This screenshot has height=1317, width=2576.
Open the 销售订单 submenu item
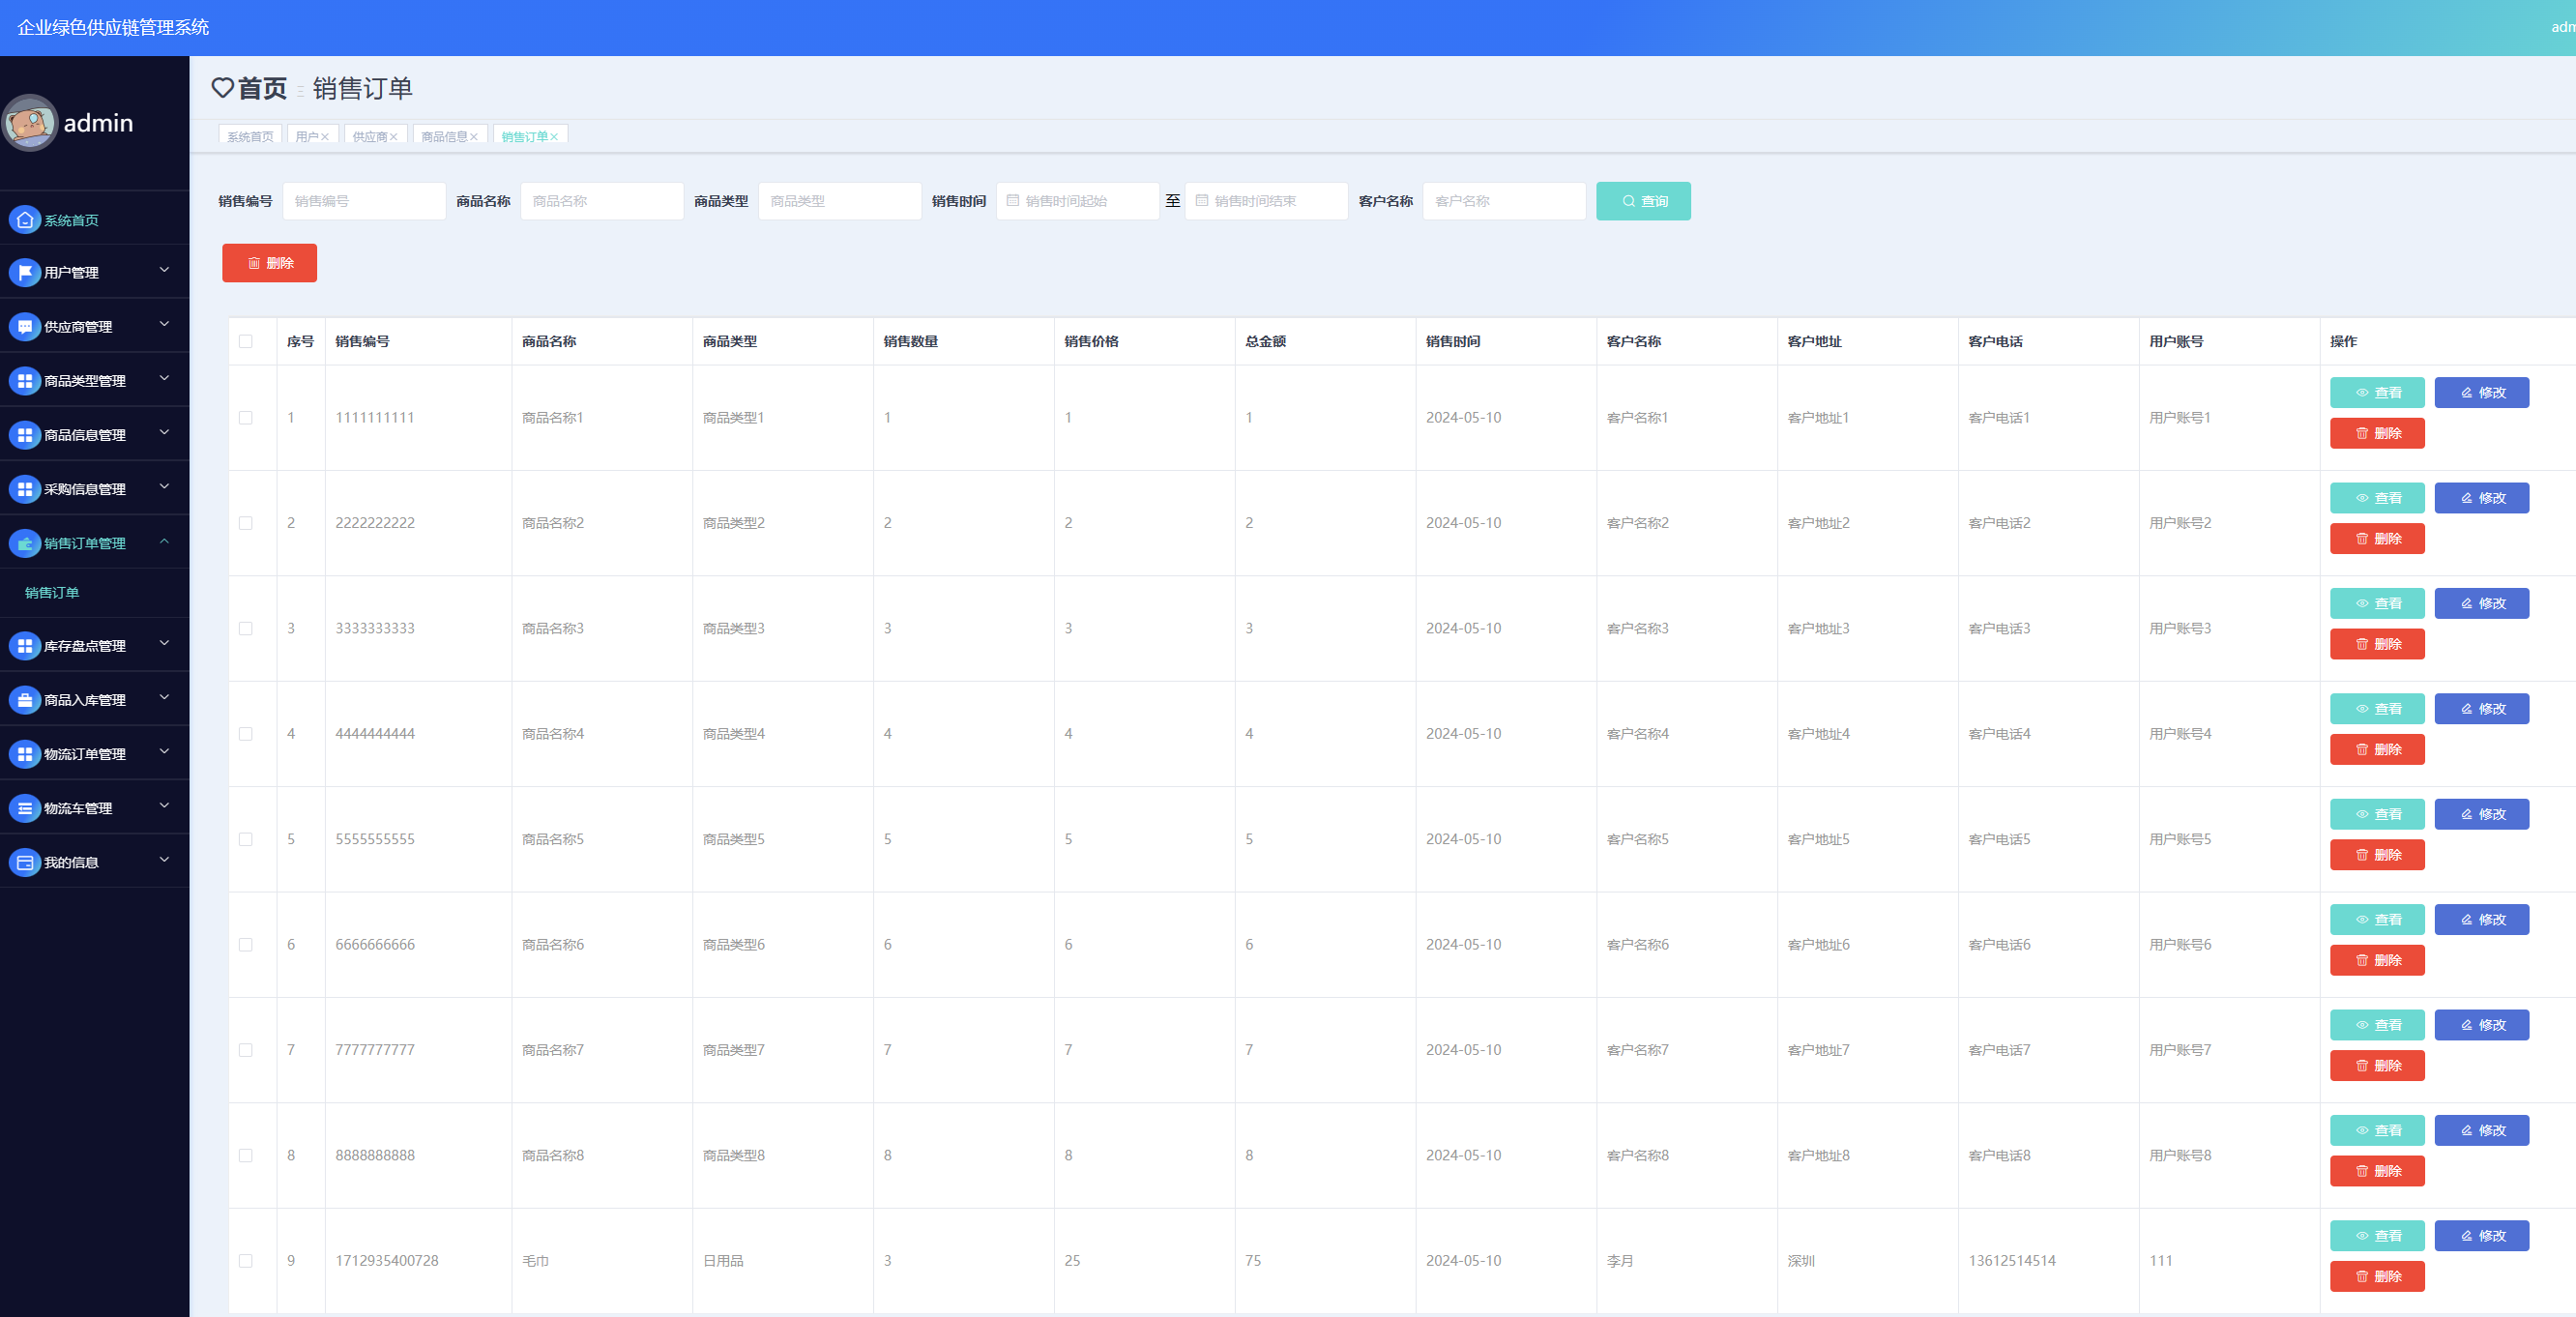click(x=52, y=593)
